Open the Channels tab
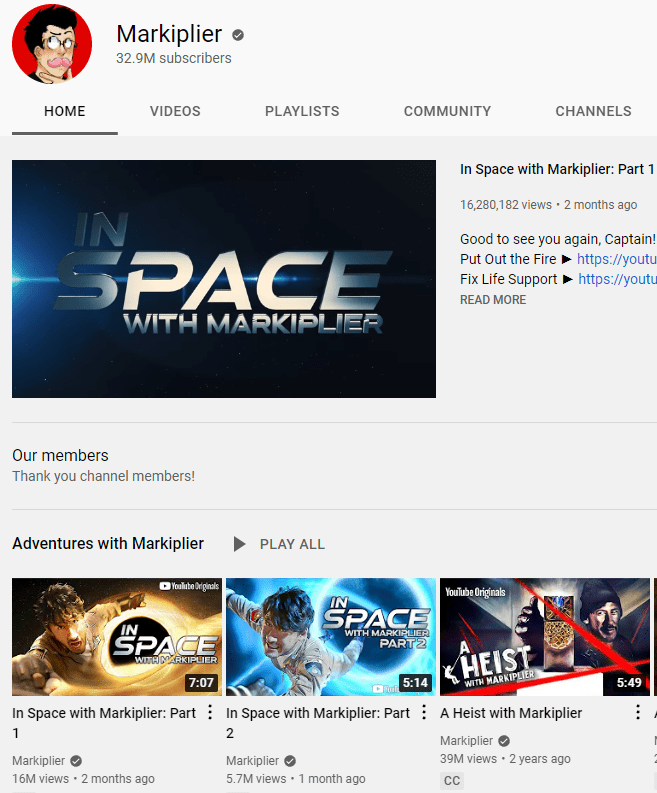The width and height of the screenshot is (657, 793). click(x=593, y=111)
